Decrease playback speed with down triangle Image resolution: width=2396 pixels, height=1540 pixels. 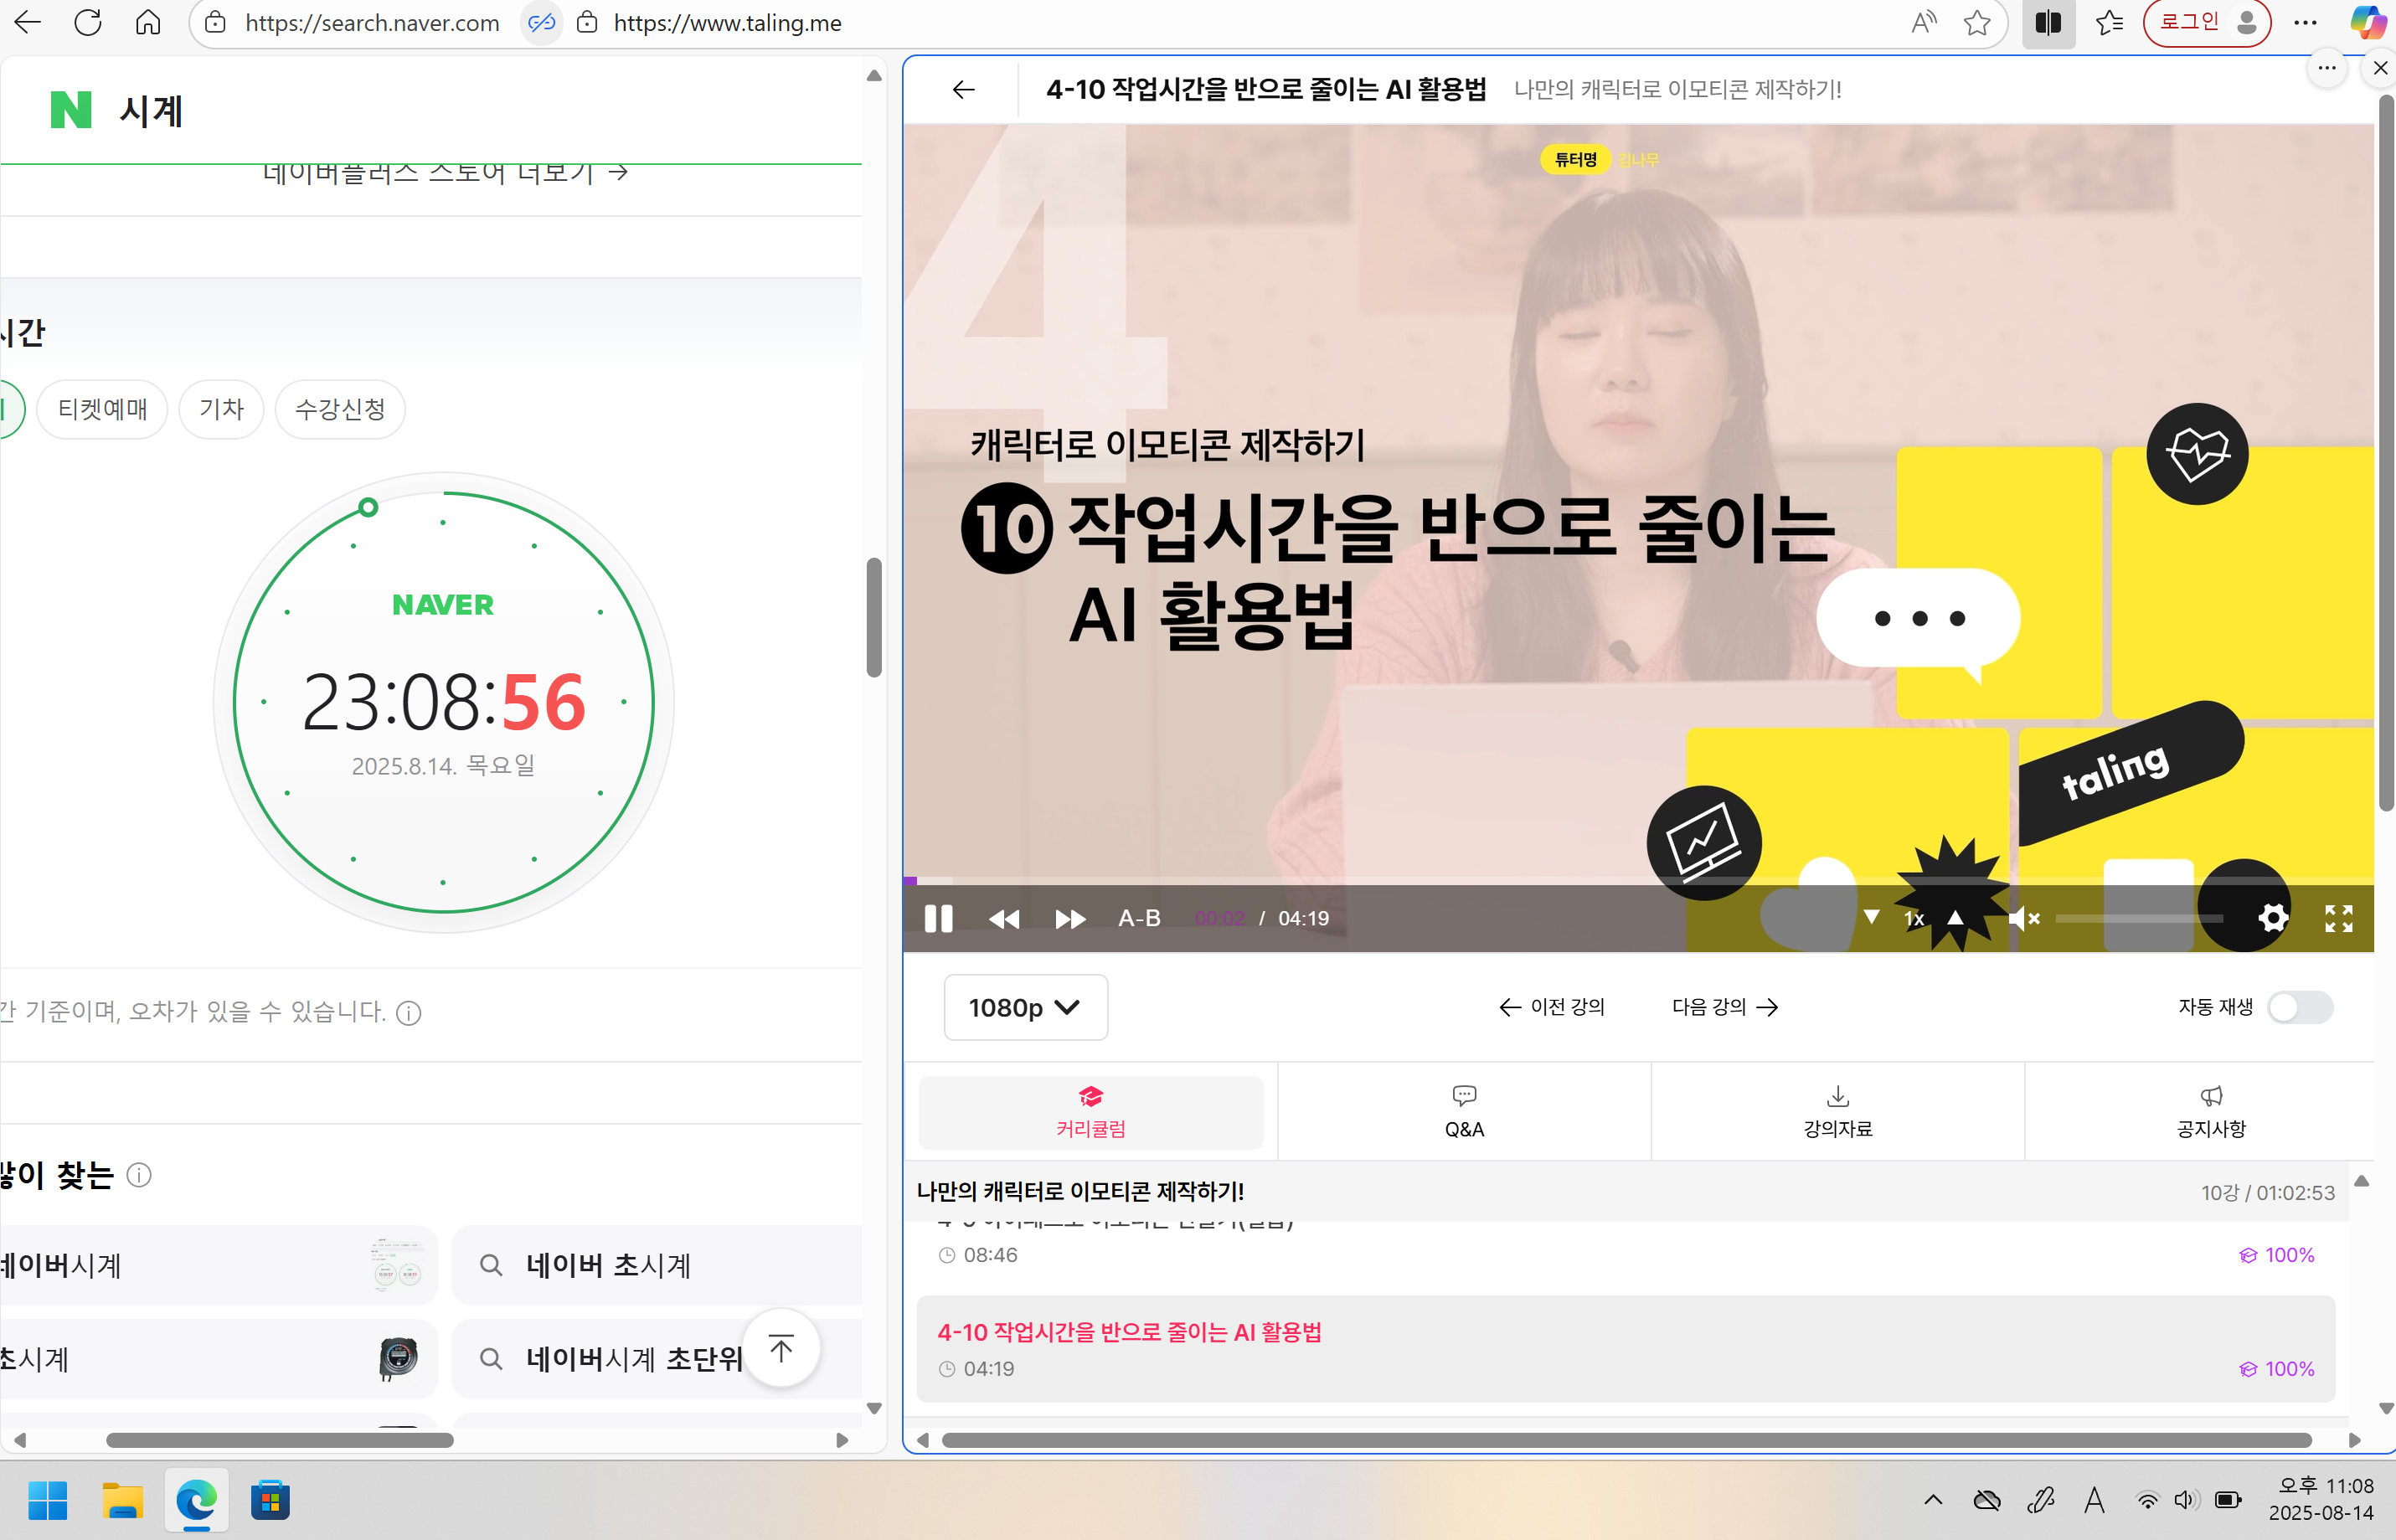[x=1871, y=917]
